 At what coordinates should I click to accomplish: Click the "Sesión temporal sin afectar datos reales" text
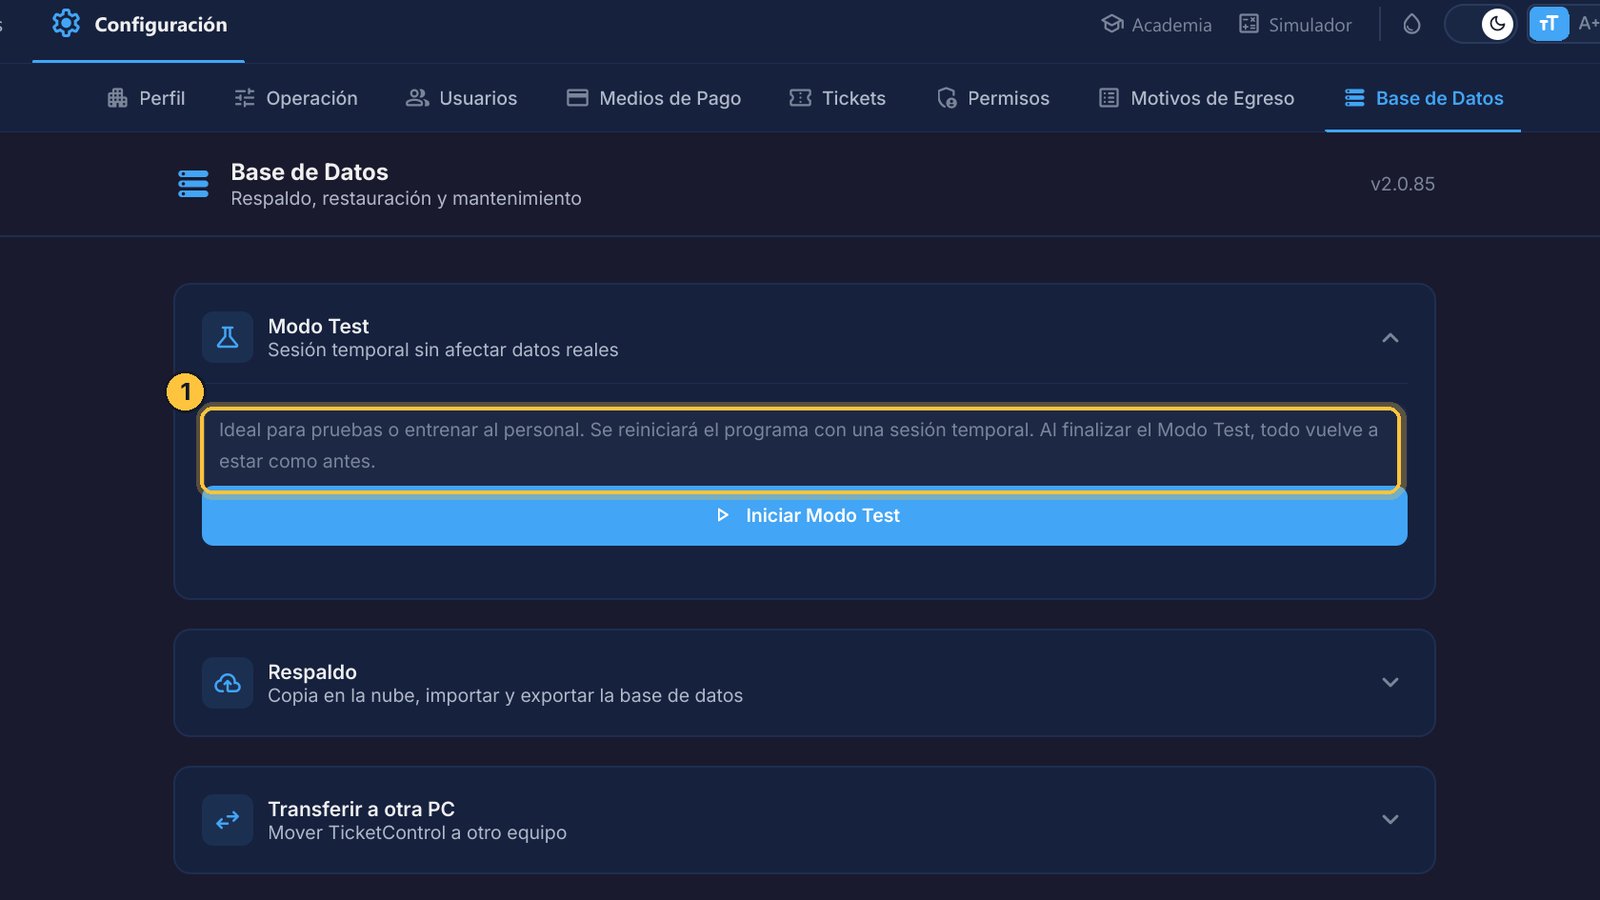pyautogui.click(x=443, y=350)
